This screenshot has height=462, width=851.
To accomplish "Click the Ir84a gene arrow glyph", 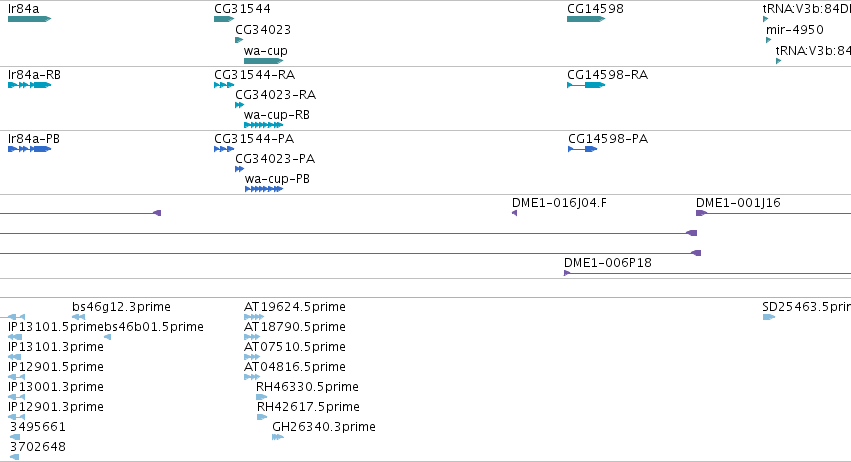I will (29, 19).
